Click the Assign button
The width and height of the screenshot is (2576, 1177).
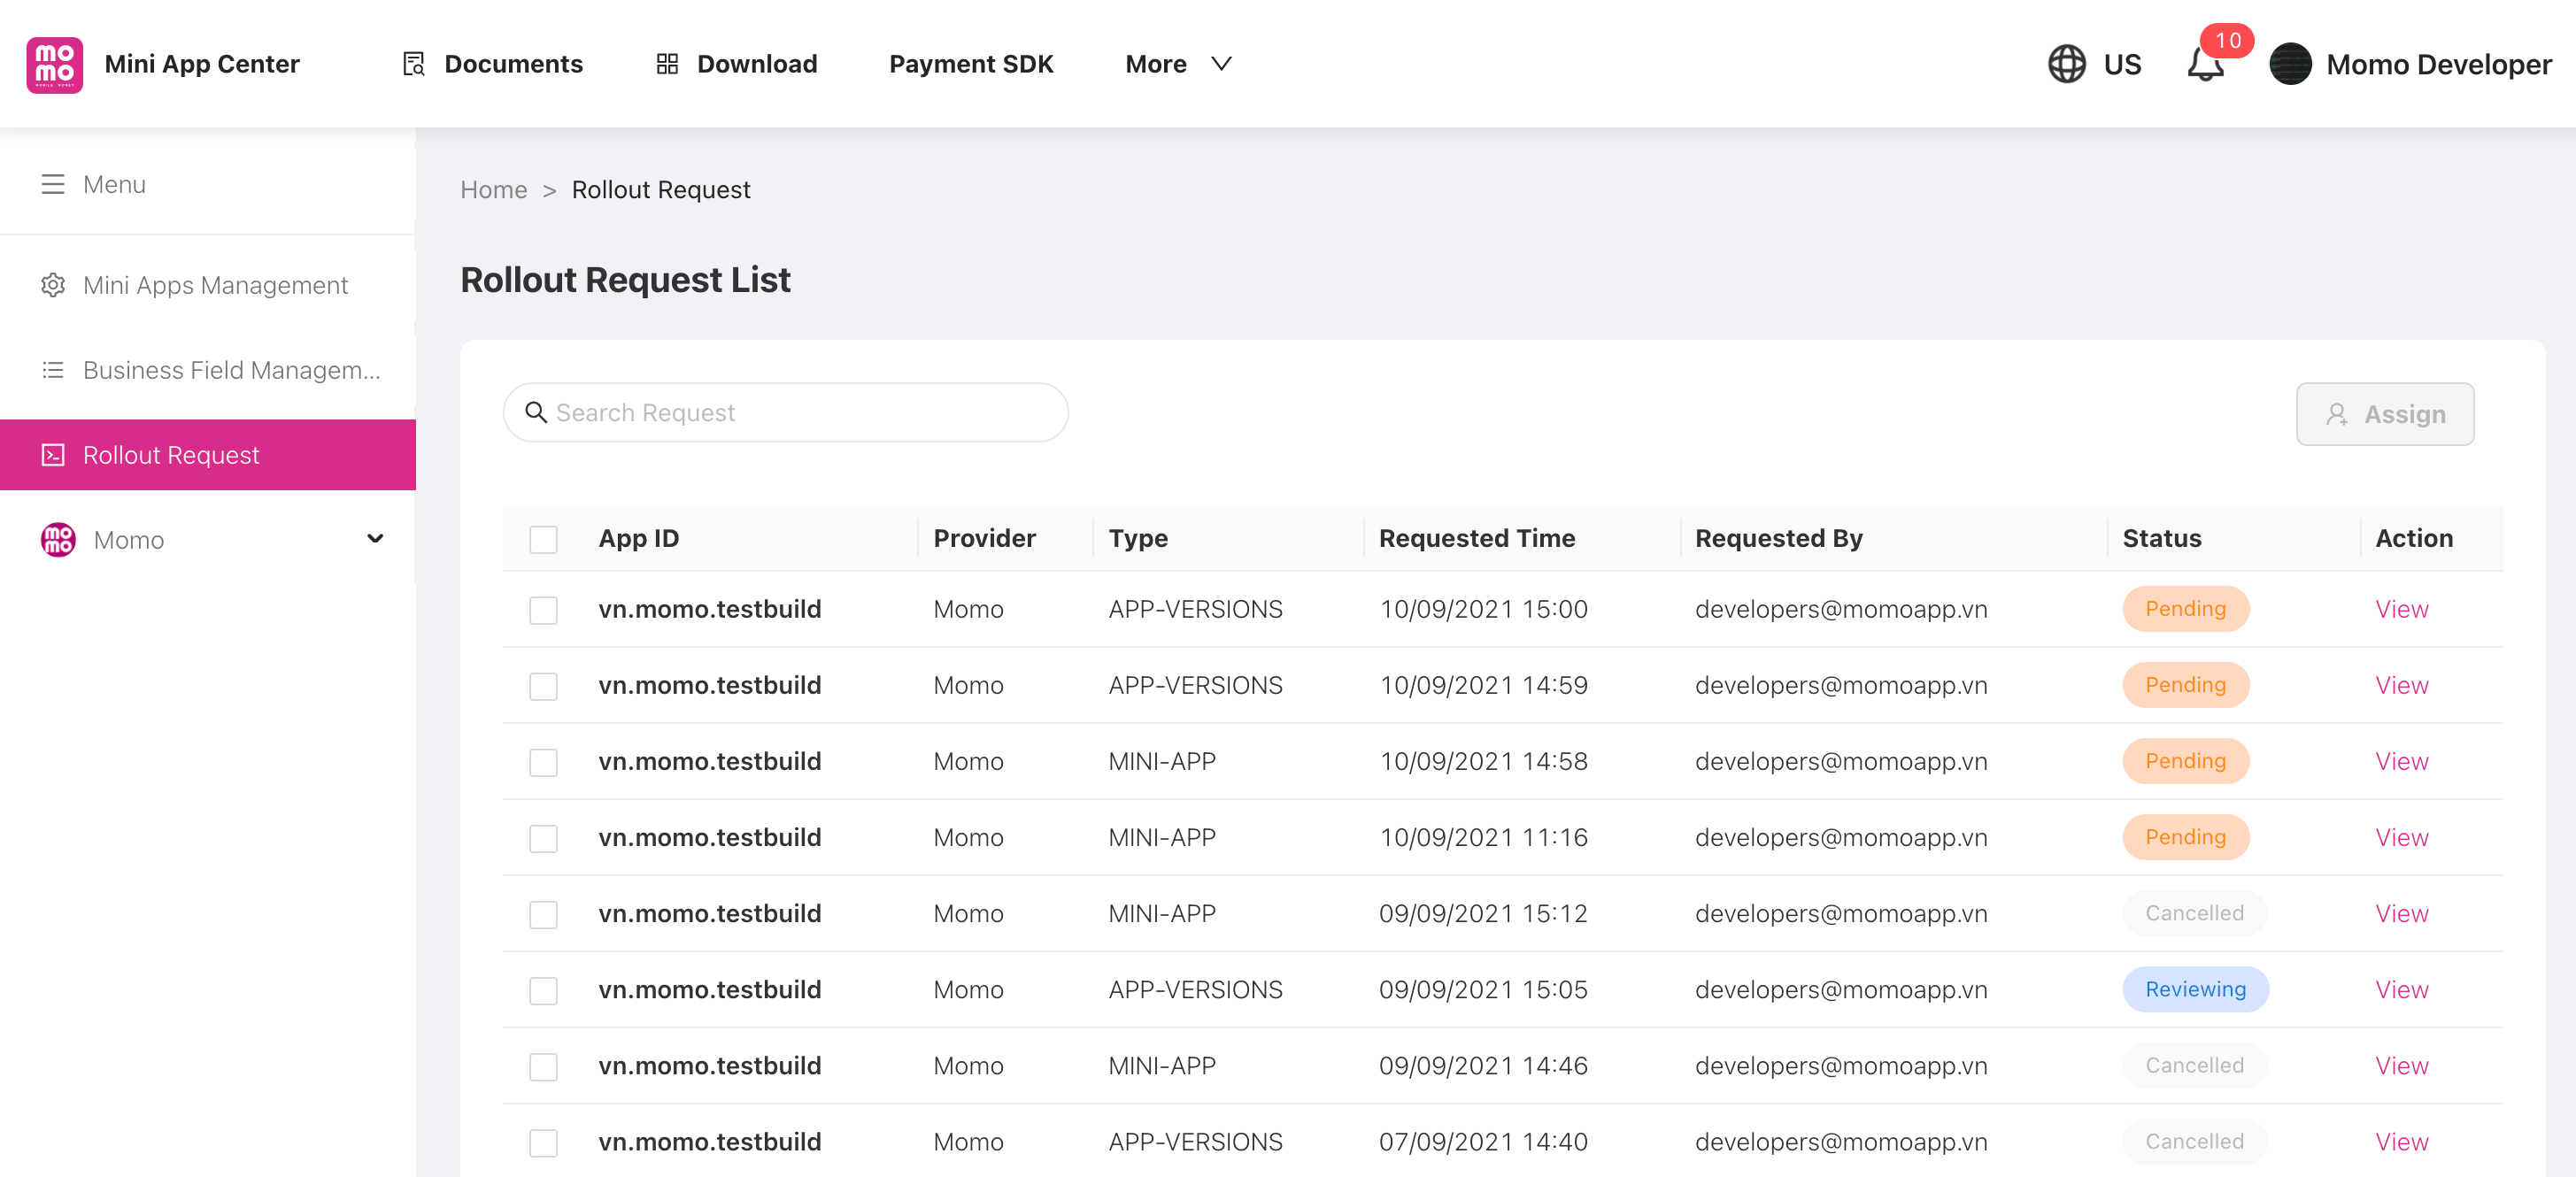click(2384, 414)
